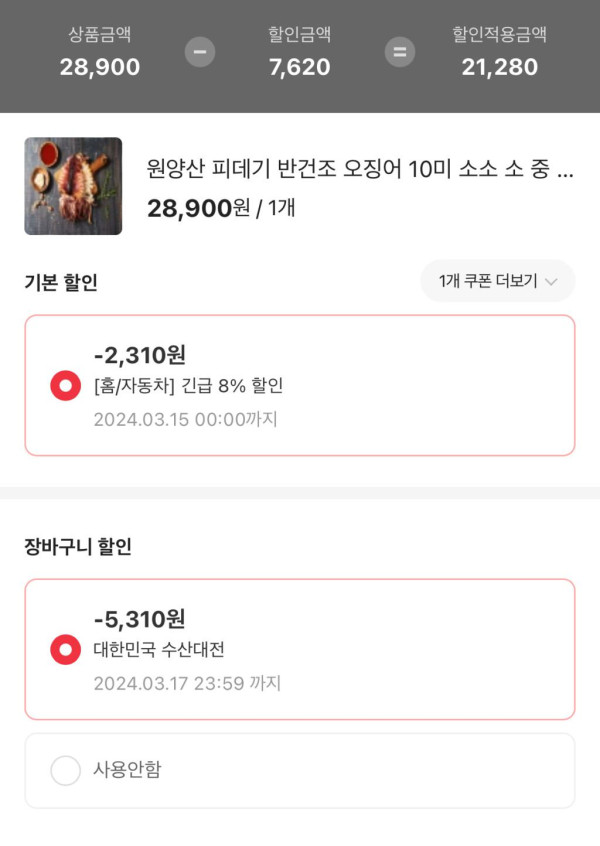Click the minus circle icon in summary
The width and height of the screenshot is (600, 846).
click(x=200, y=52)
